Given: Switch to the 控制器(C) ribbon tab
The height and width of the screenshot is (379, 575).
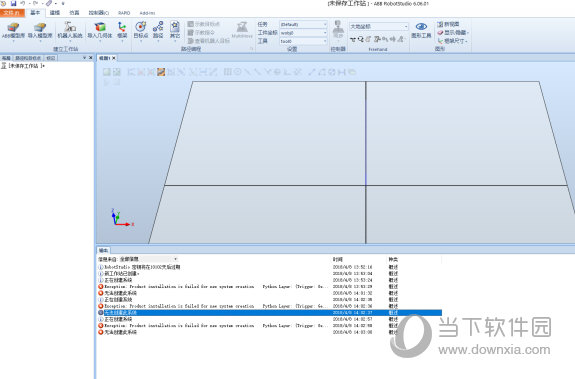Looking at the screenshot, I should click(x=99, y=13).
